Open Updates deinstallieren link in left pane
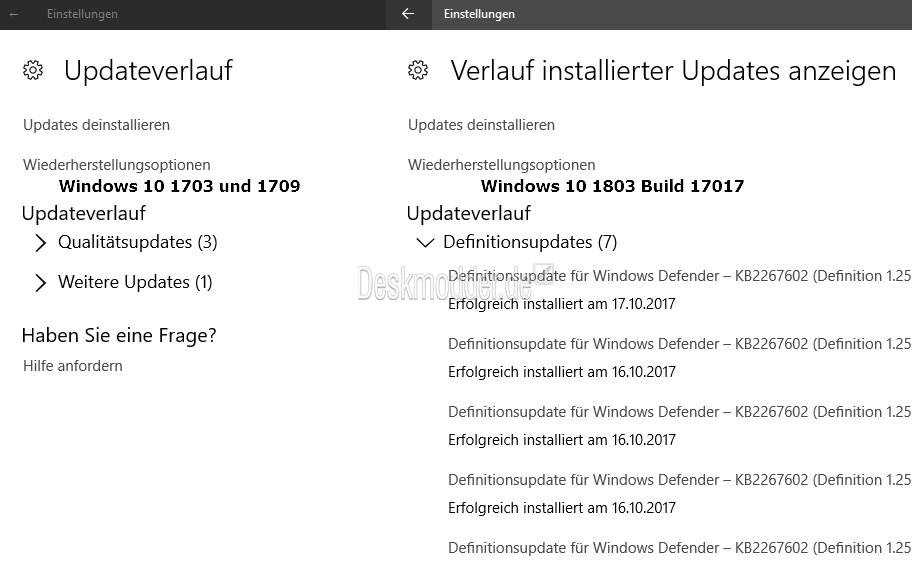The image size is (912, 563). [x=97, y=125]
